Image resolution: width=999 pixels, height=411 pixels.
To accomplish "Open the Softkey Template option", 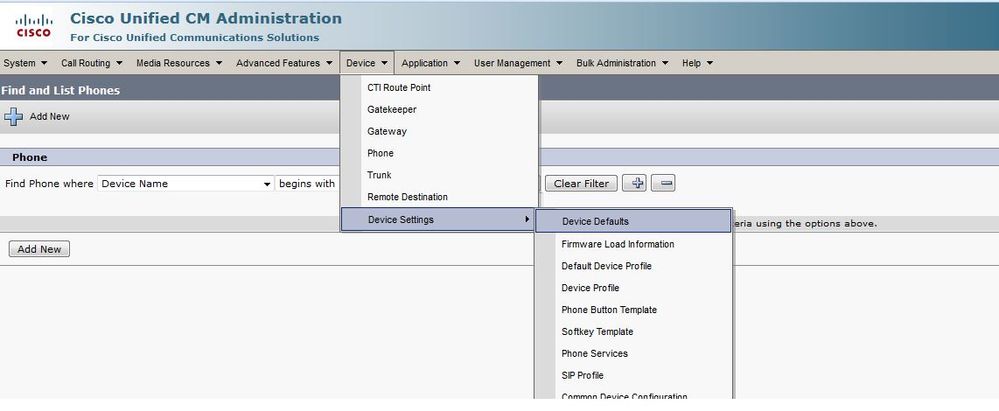I will pos(597,332).
